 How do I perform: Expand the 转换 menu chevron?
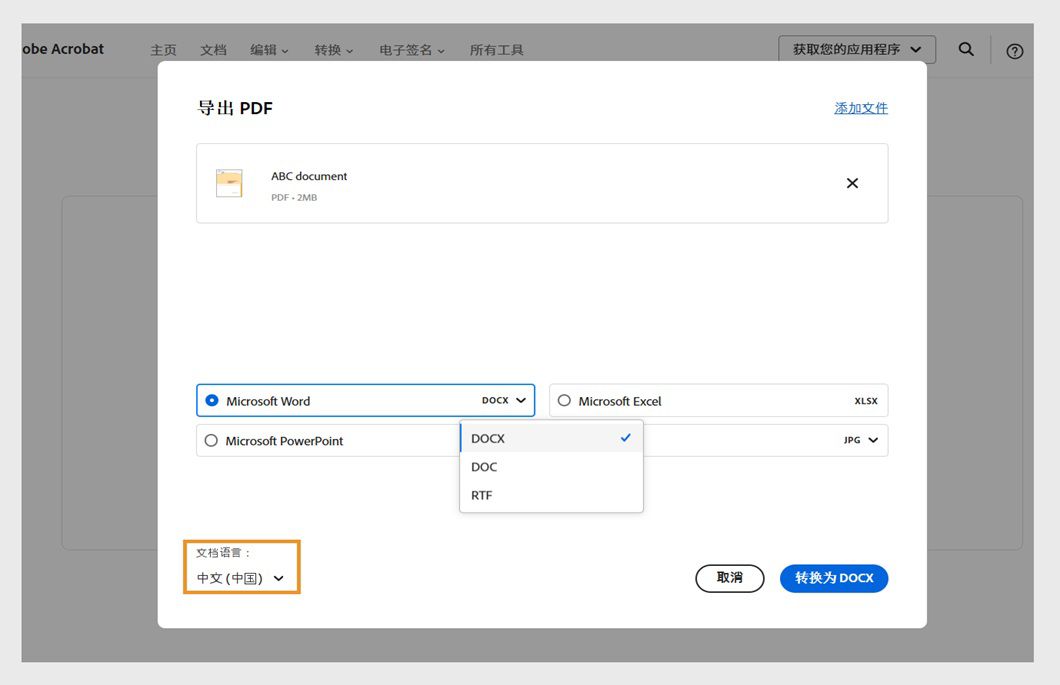[x=349, y=49]
